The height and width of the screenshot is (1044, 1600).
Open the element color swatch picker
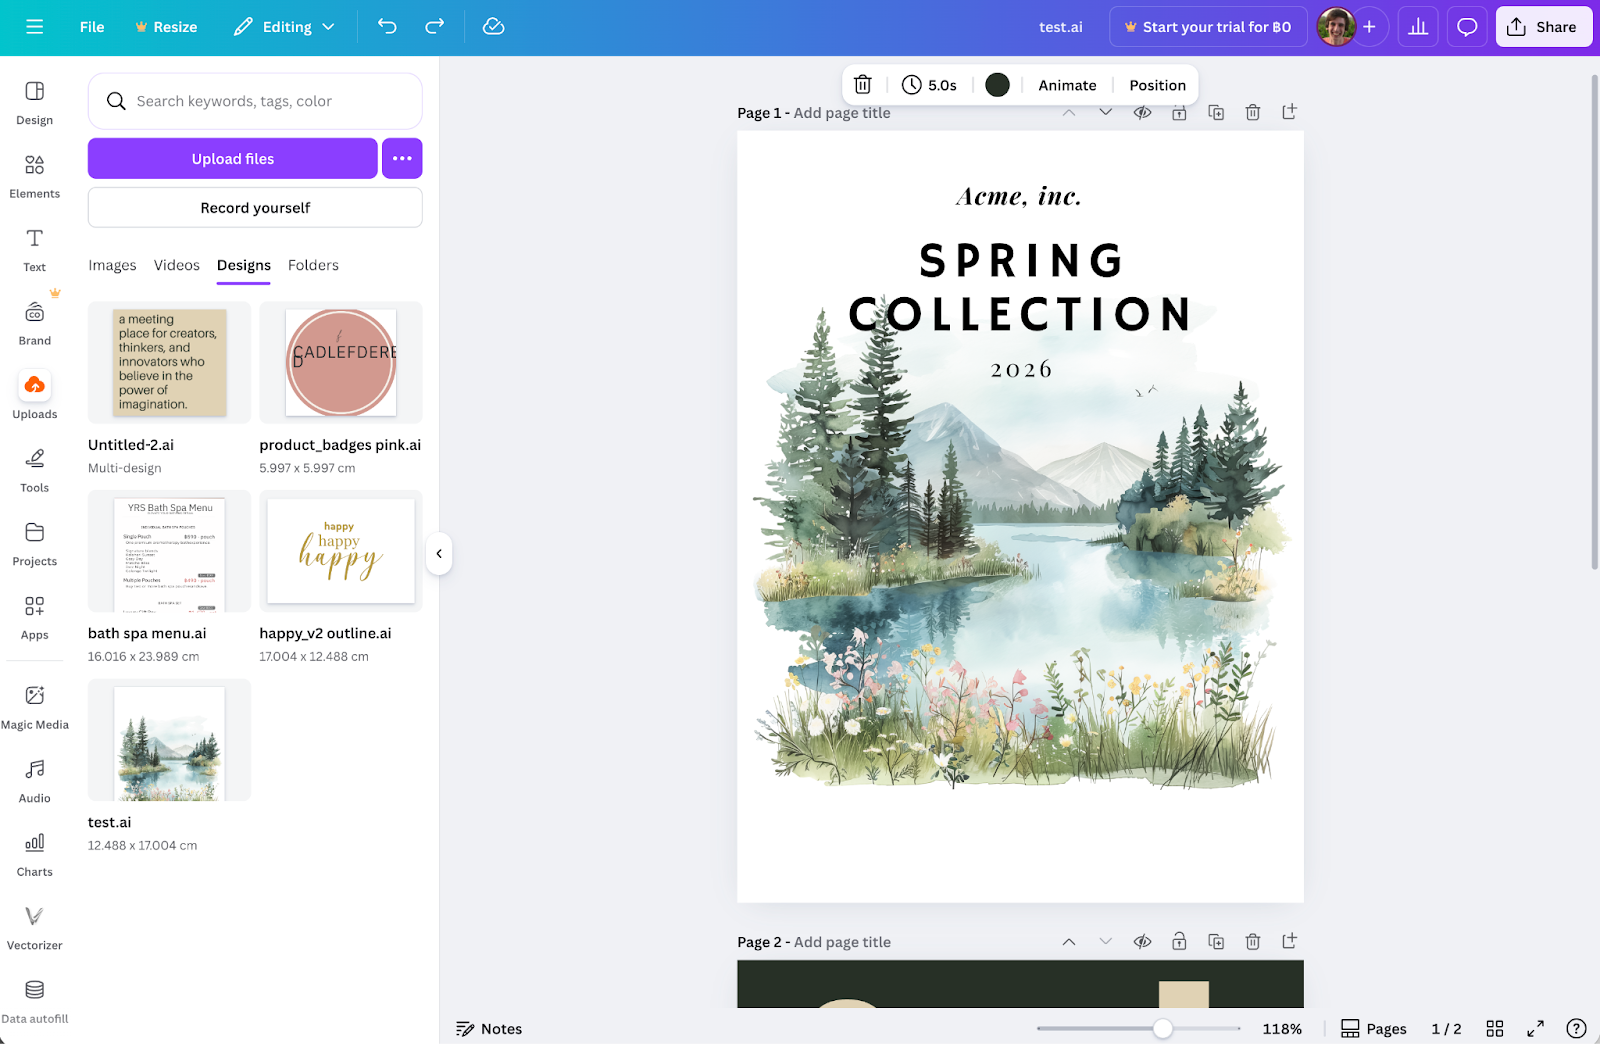click(x=997, y=85)
